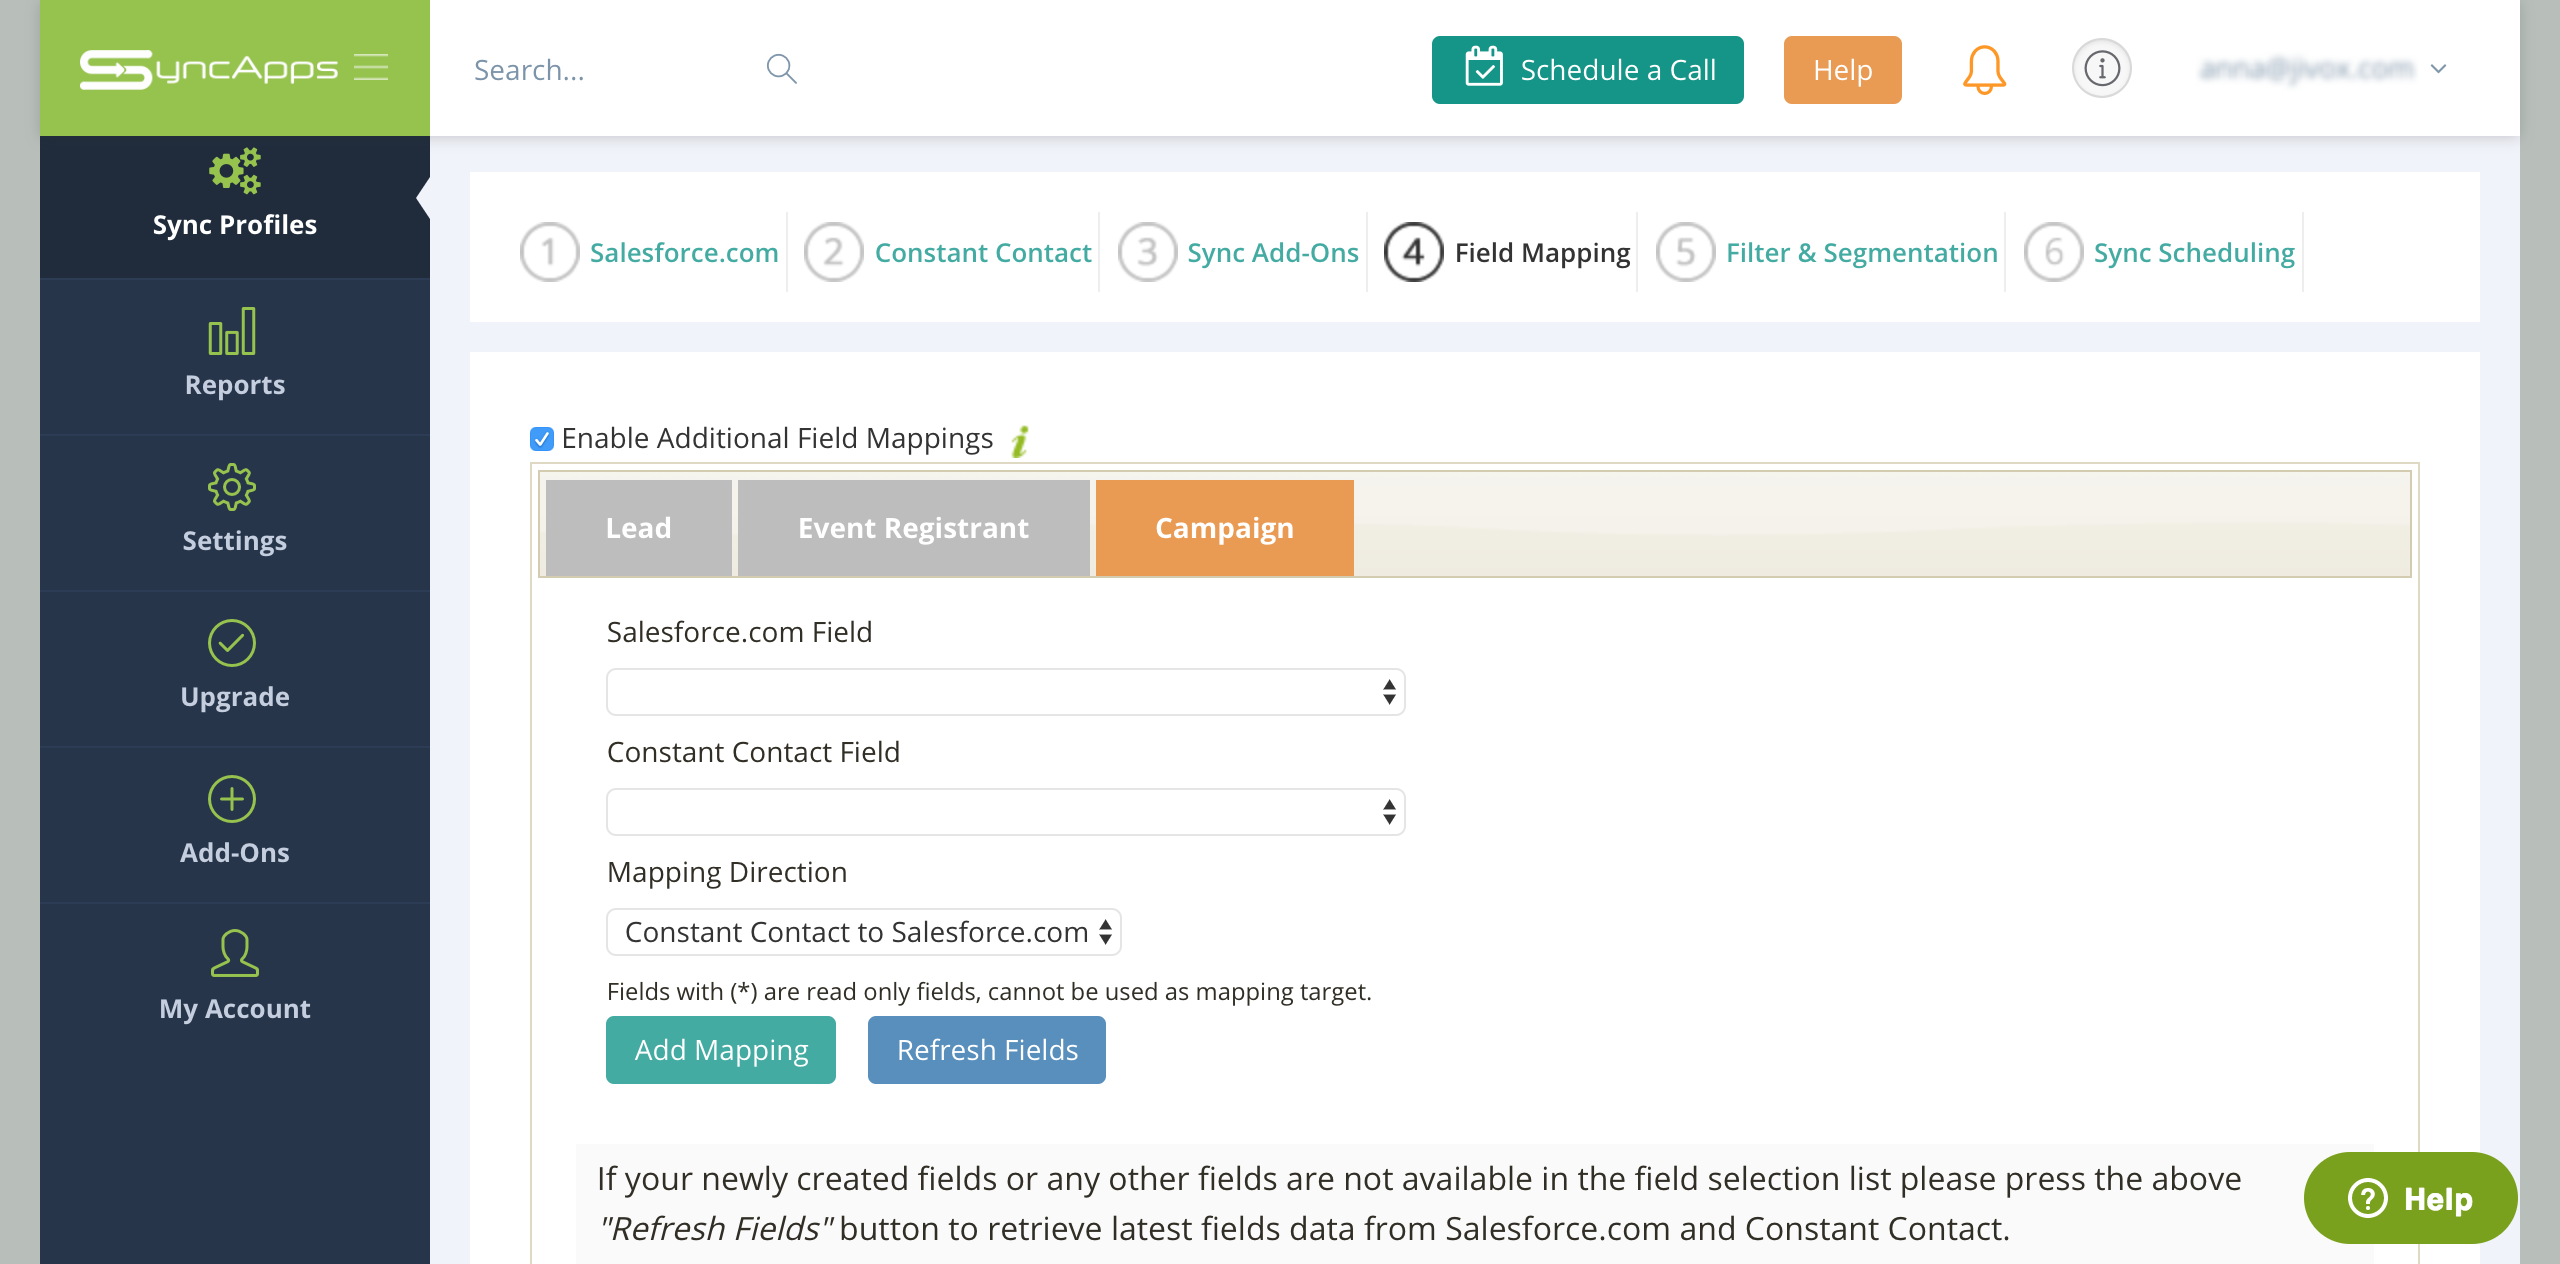This screenshot has width=2560, height=1264.
Task: Switch to the Lead tab
Action: click(638, 528)
